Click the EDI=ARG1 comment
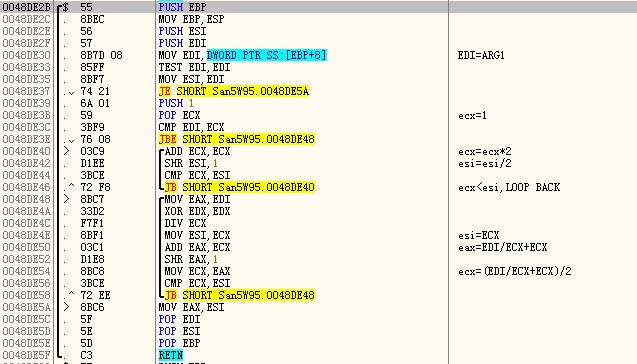Screen dimensions: 637x364 point(481,55)
